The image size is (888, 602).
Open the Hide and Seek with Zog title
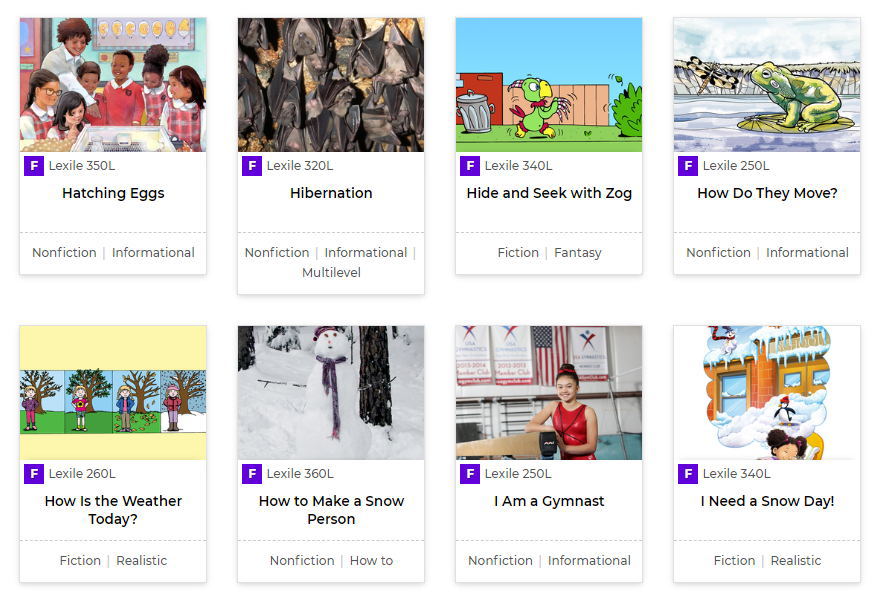549,193
